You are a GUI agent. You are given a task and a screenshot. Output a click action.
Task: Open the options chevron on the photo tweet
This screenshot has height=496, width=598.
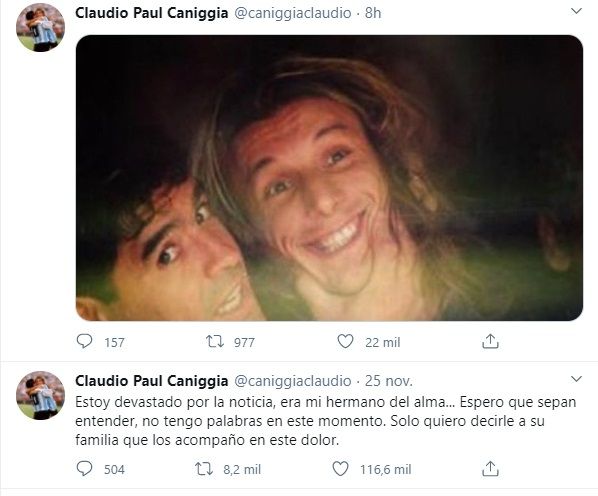pyautogui.click(x=576, y=11)
